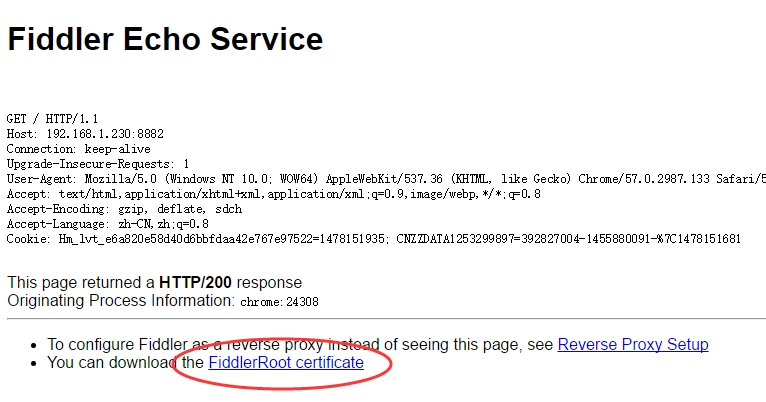Click the User-Agent header line

coord(290,179)
